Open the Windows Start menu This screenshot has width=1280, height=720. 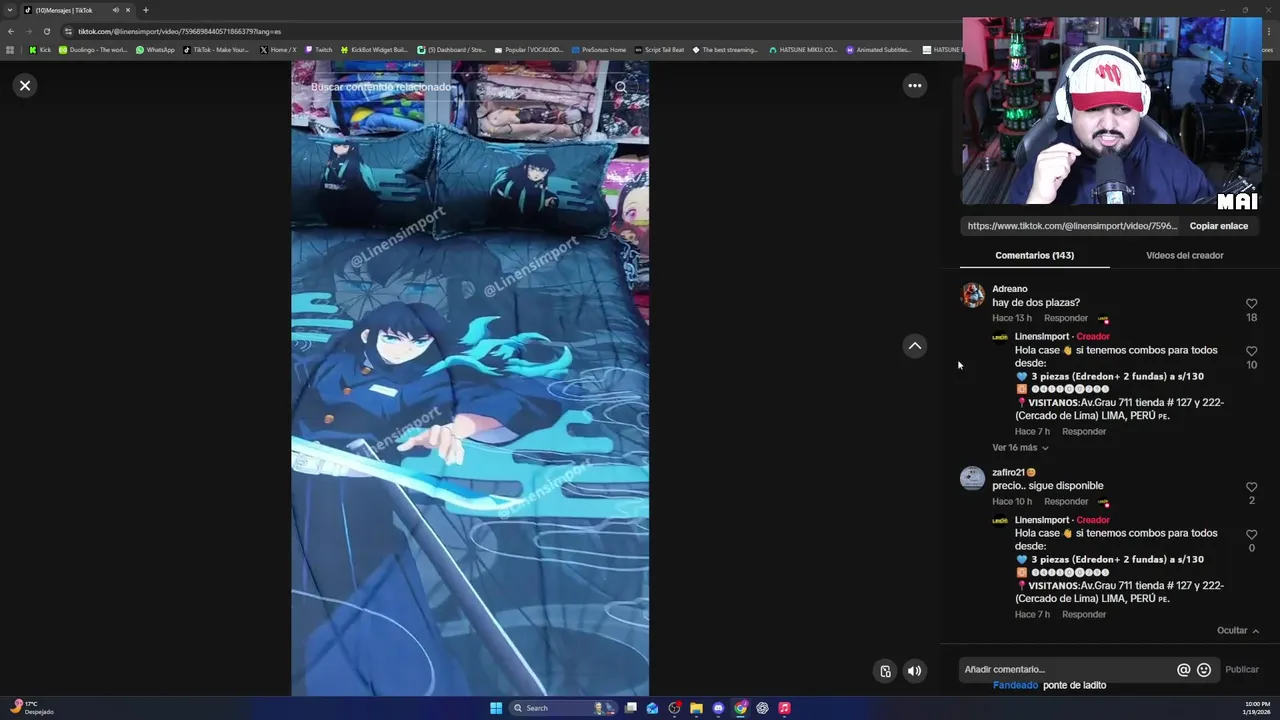496,708
